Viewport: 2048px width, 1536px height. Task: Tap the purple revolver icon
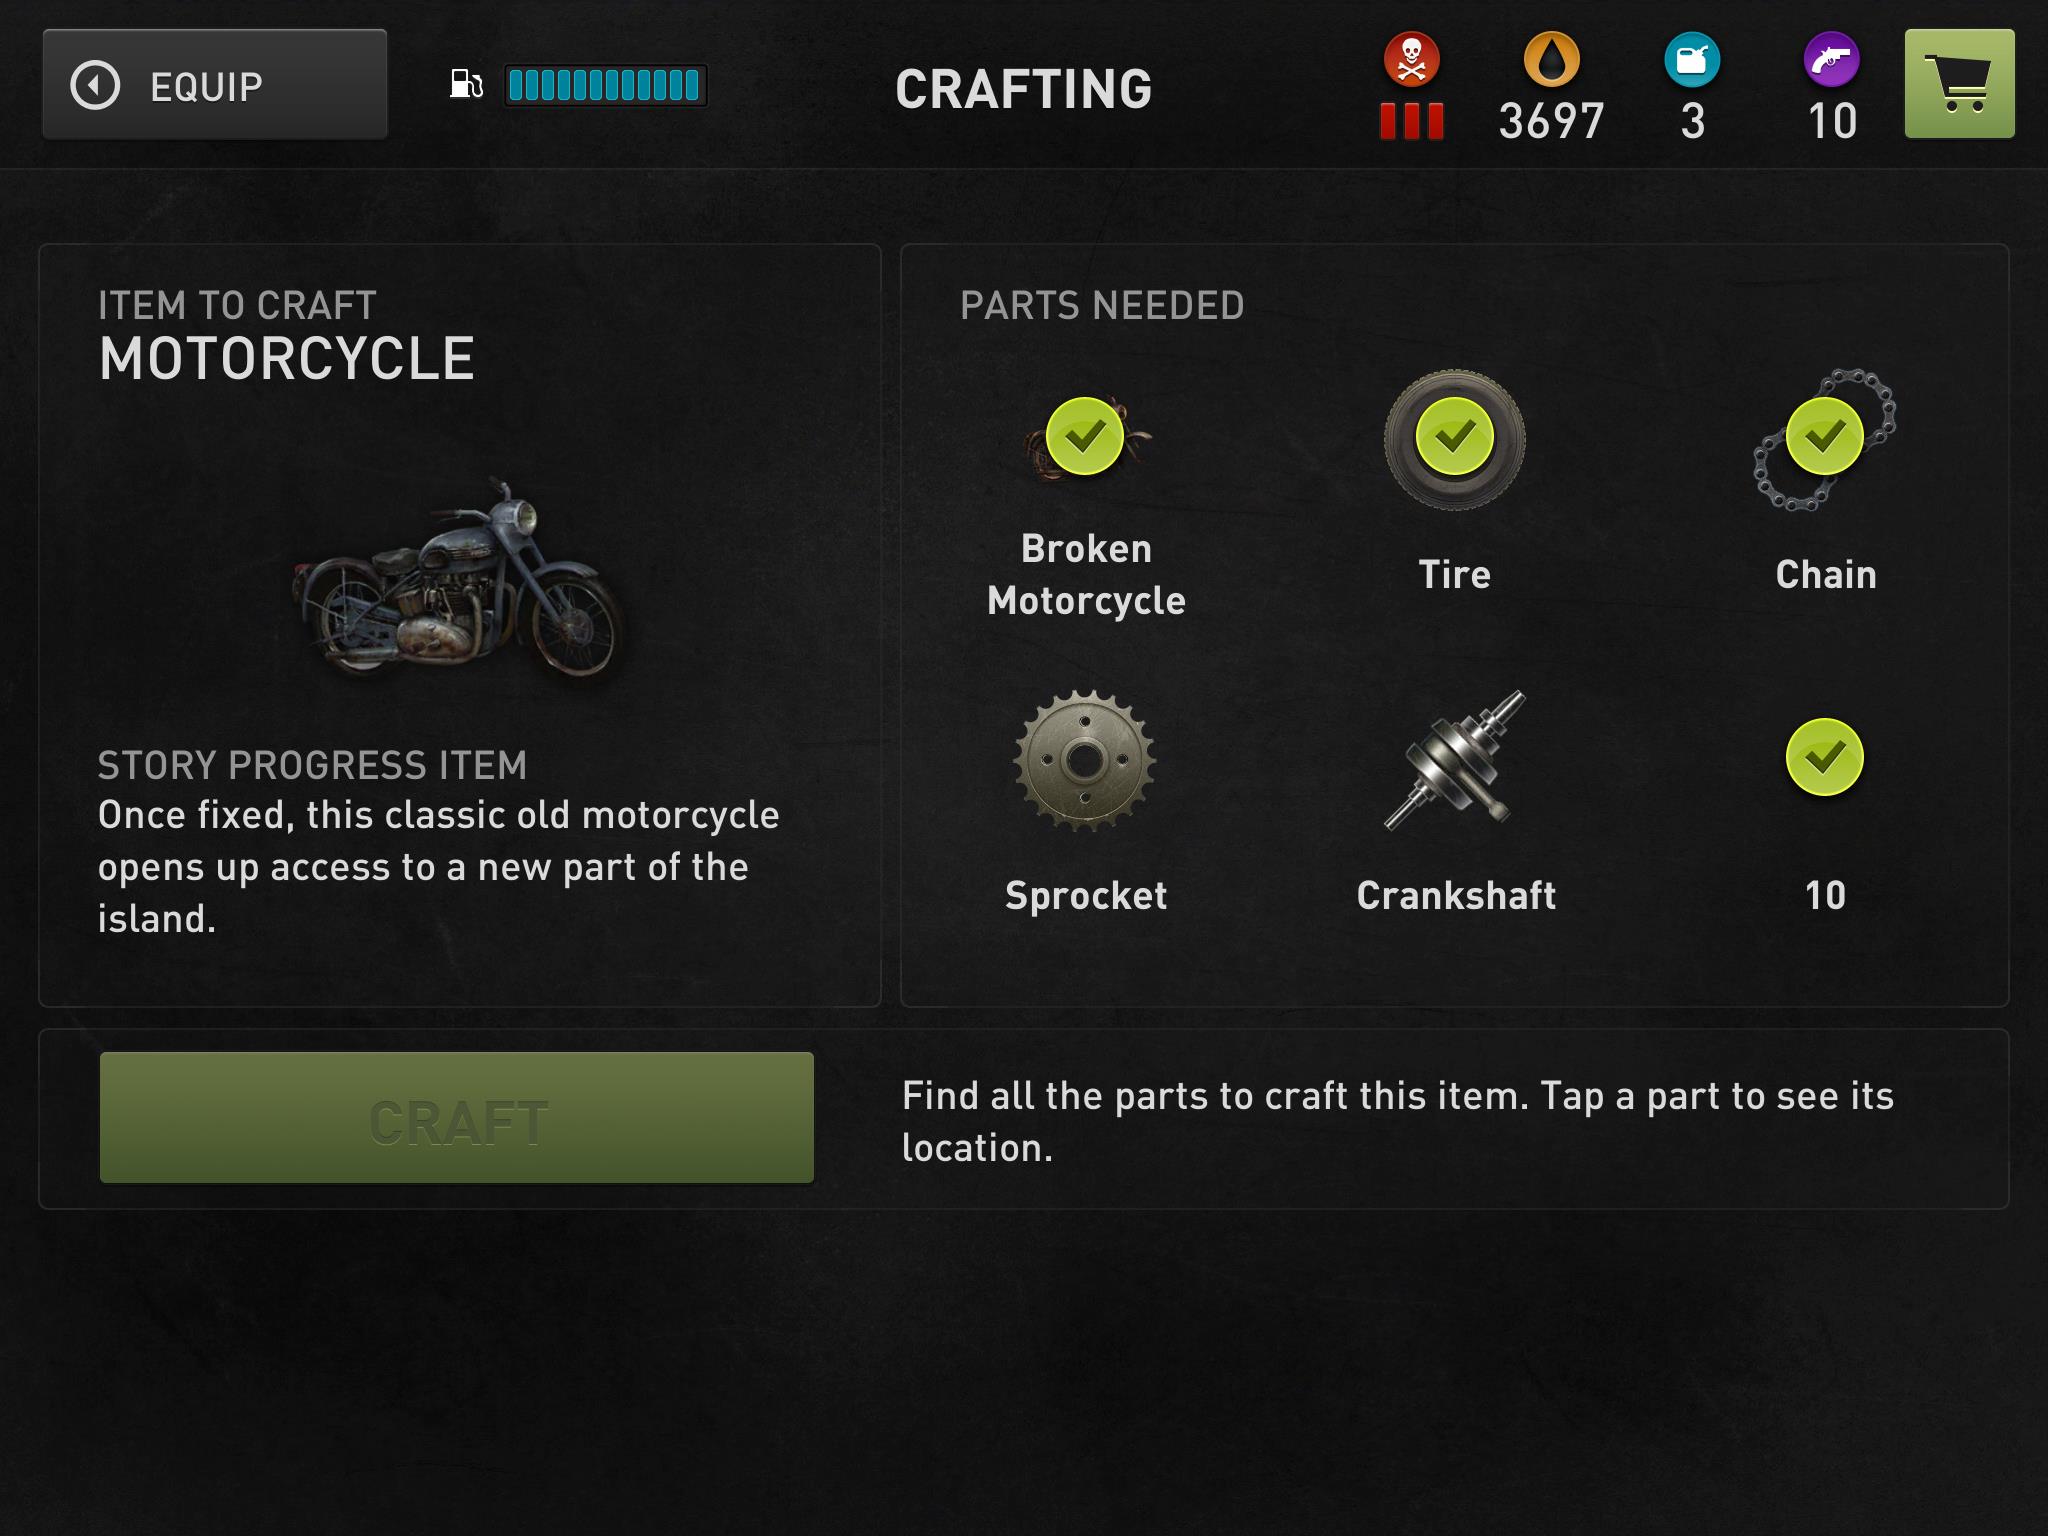pos(1831,60)
